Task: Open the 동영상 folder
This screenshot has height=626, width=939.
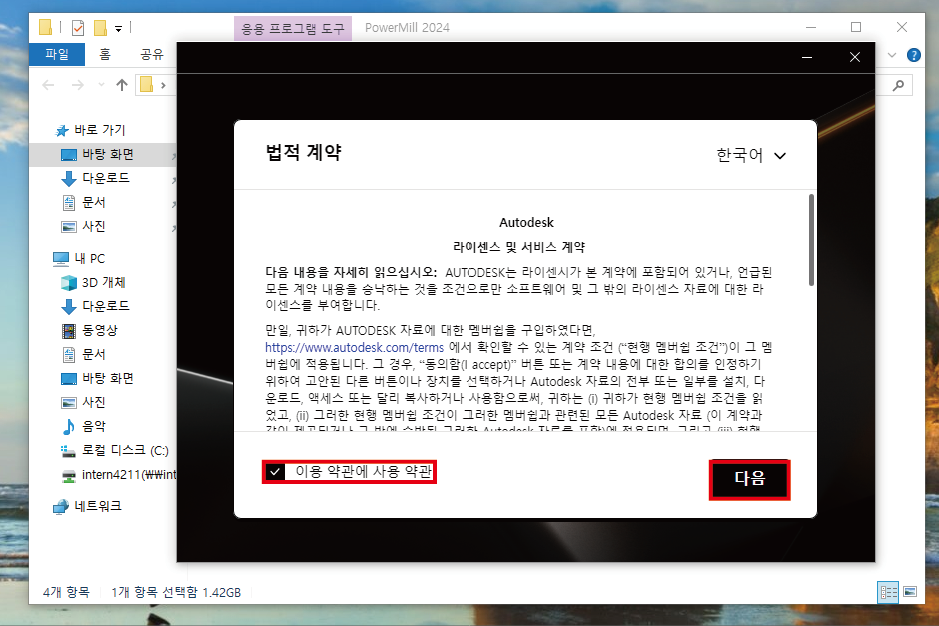Action: (x=90, y=330)
